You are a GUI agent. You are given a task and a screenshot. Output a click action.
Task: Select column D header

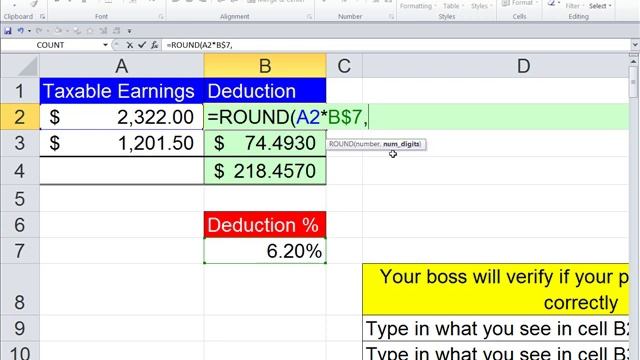click(496, 66)
